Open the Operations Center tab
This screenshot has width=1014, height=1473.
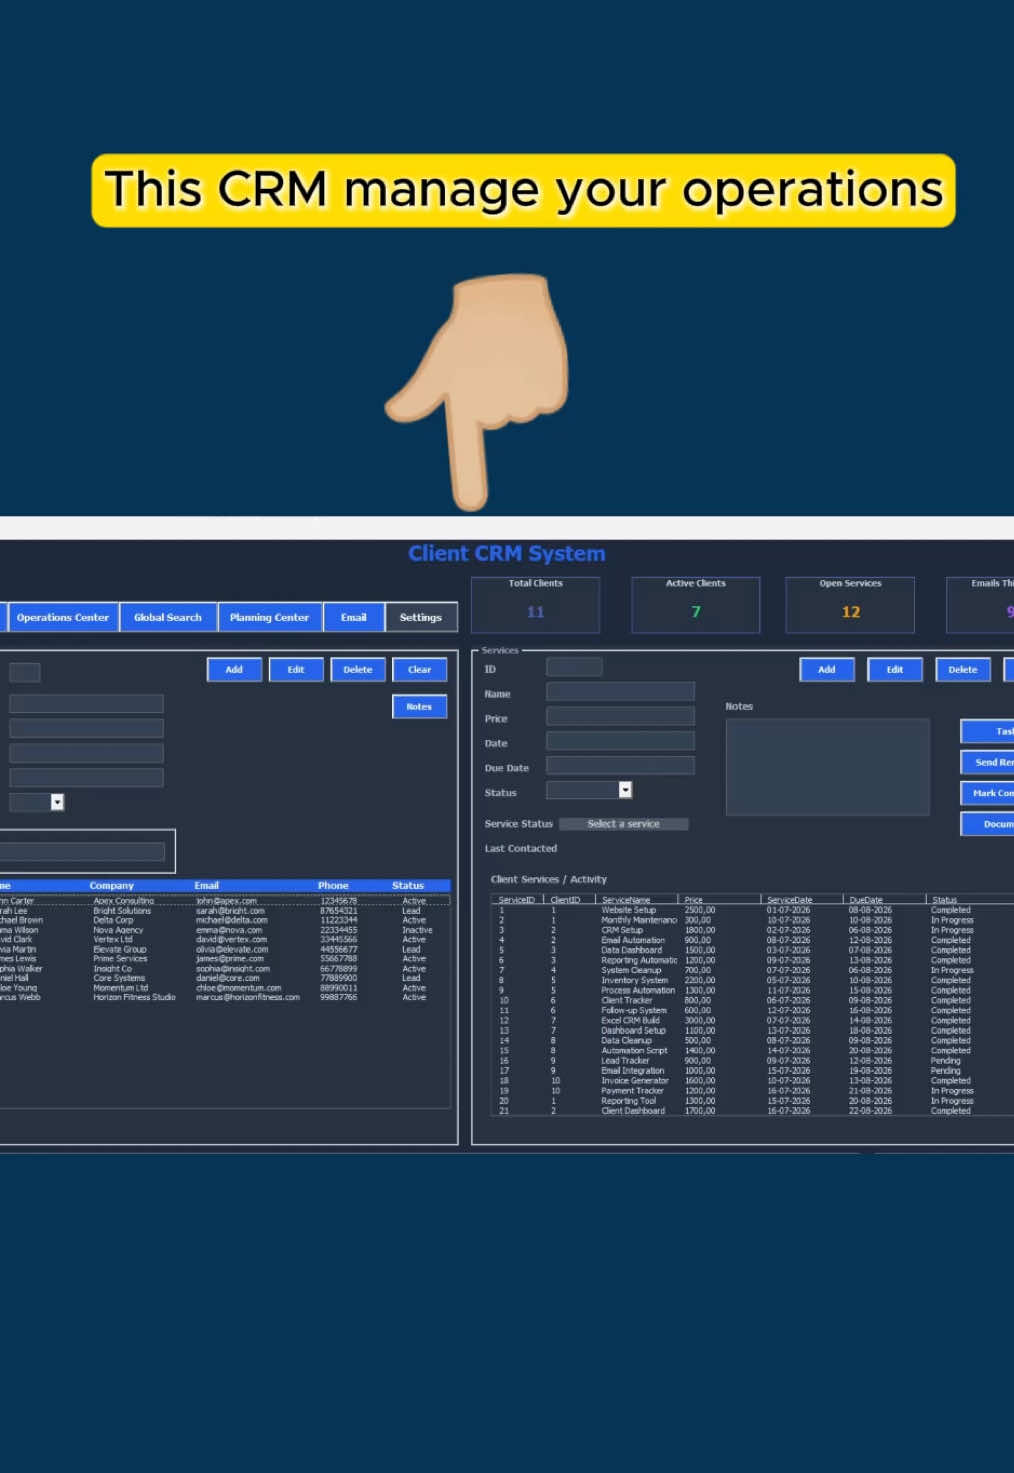62,617
